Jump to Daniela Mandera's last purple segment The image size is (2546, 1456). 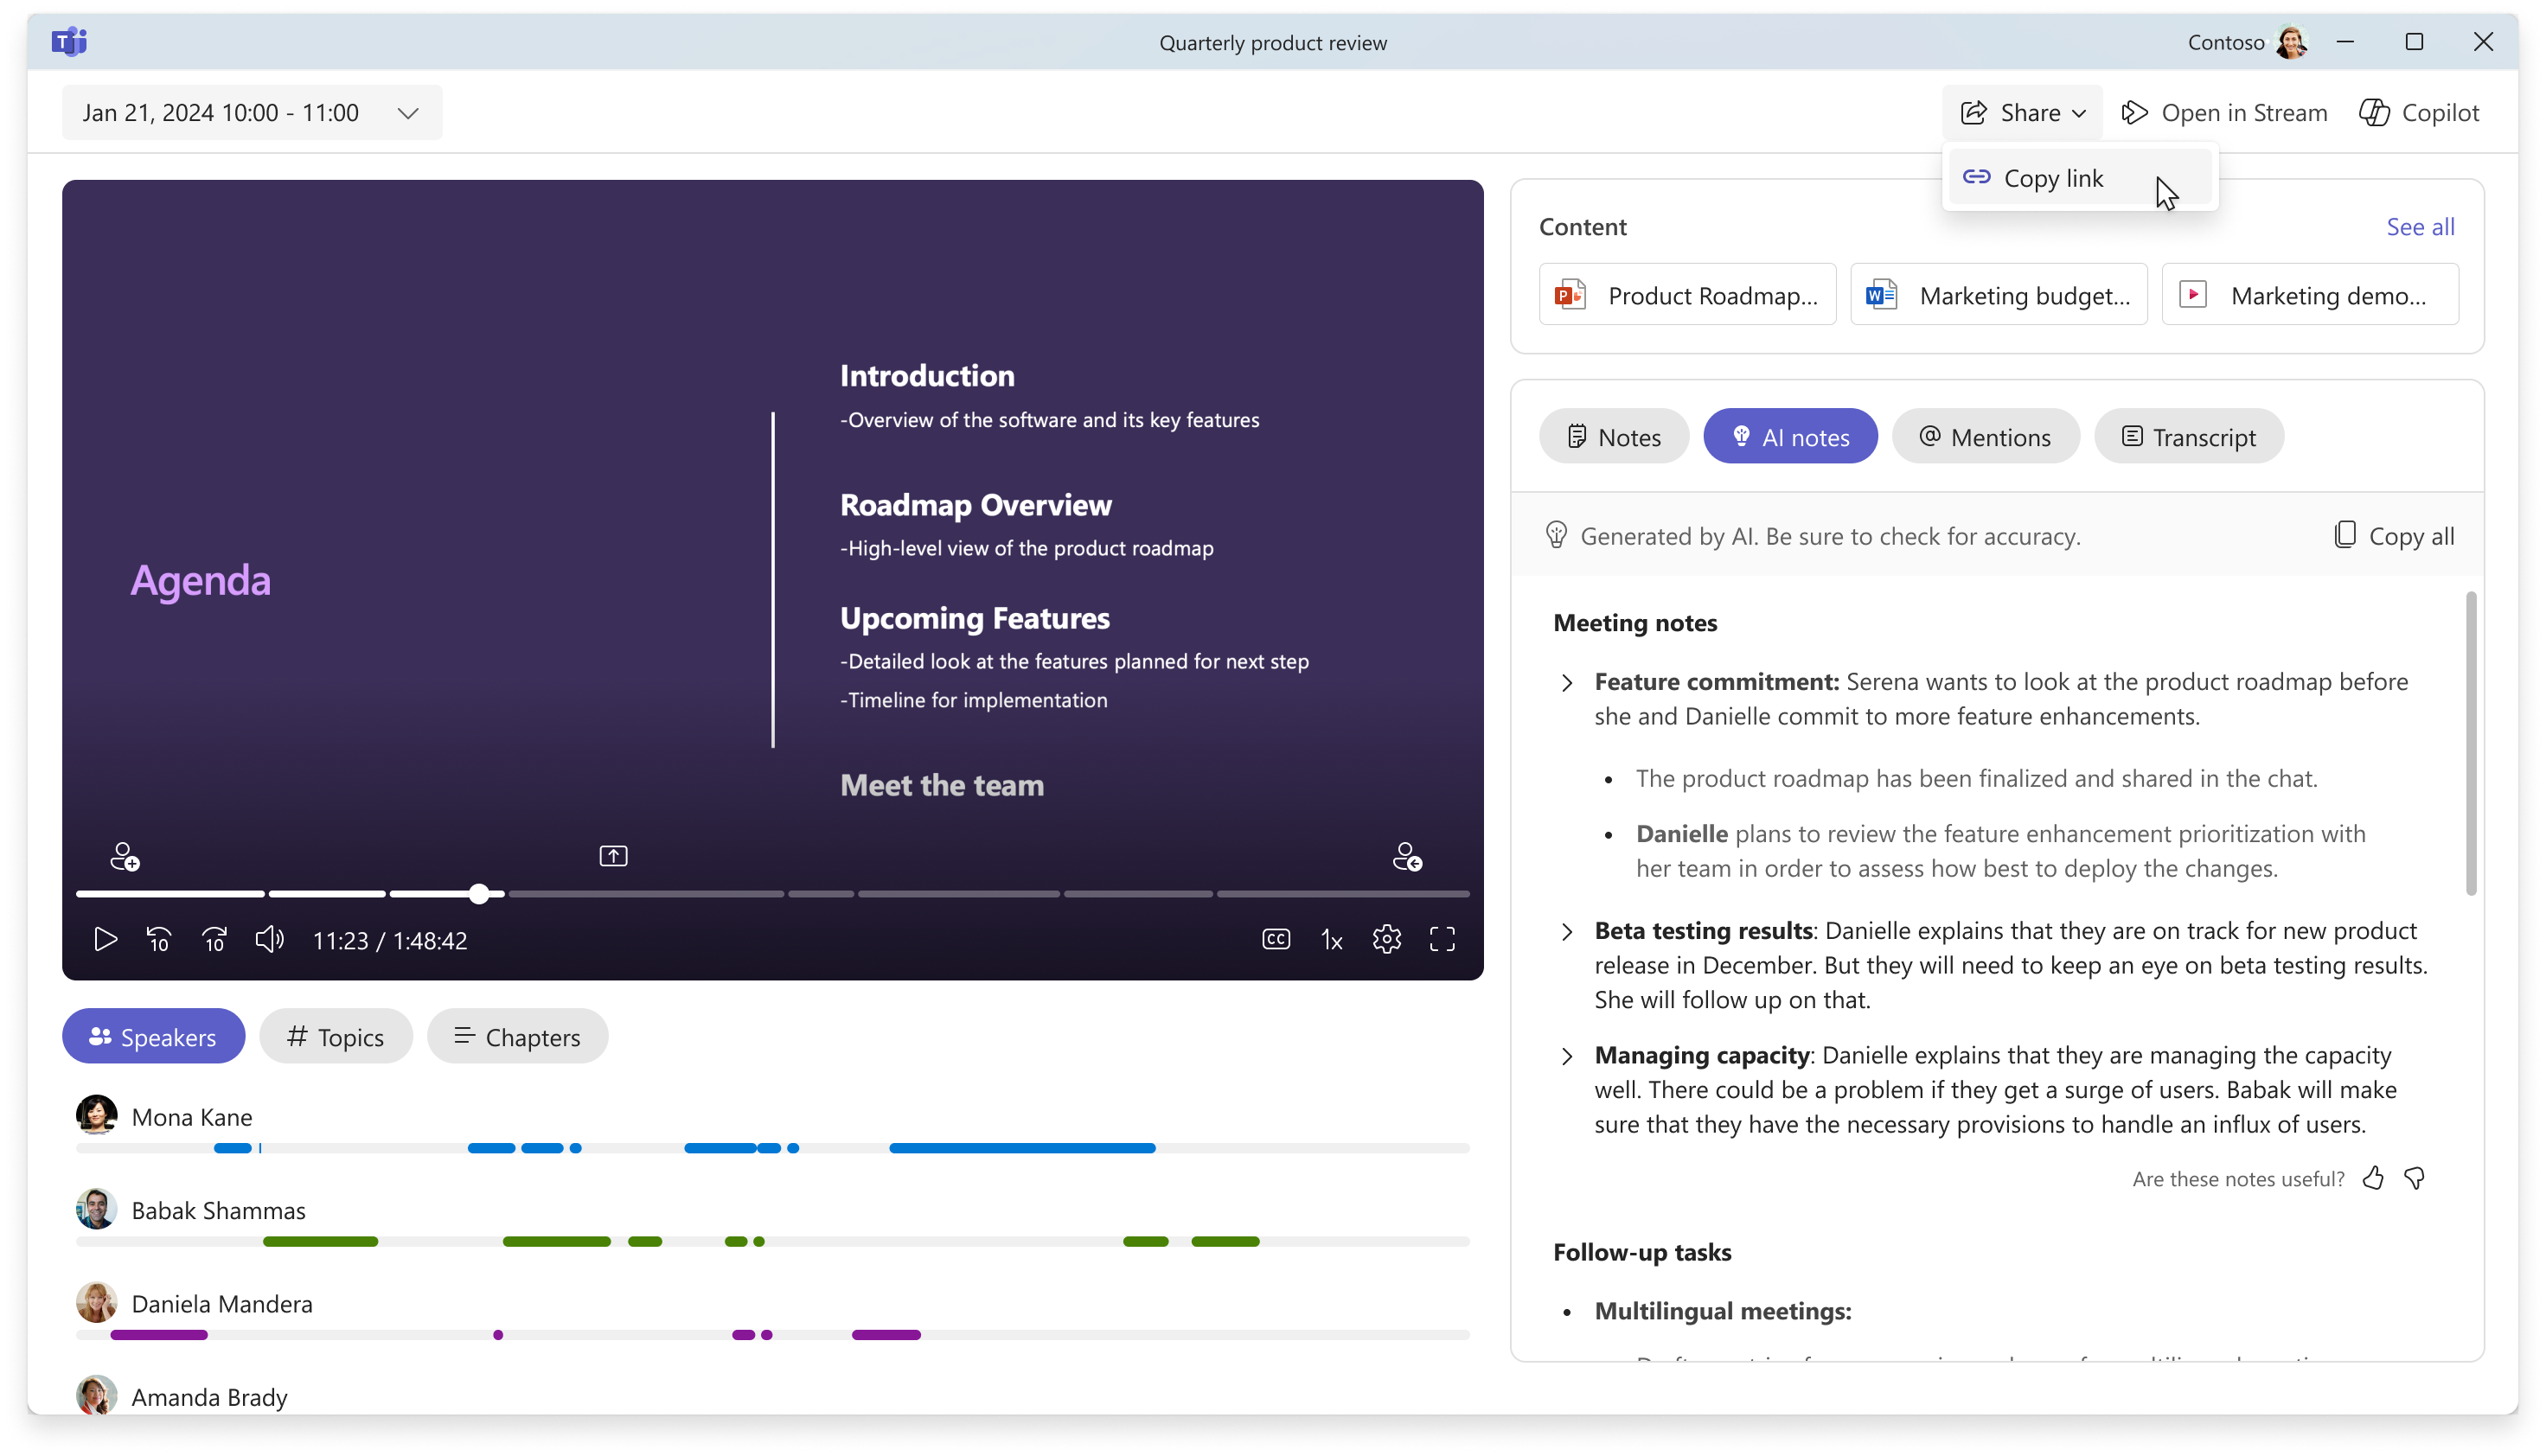pos(886,1335)
